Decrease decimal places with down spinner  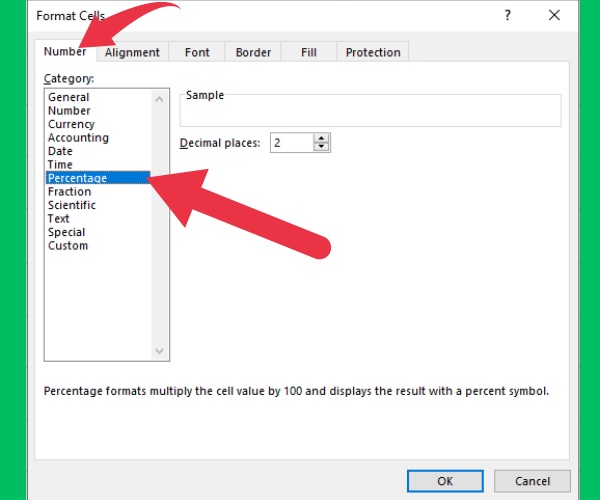tap(321, 147)
